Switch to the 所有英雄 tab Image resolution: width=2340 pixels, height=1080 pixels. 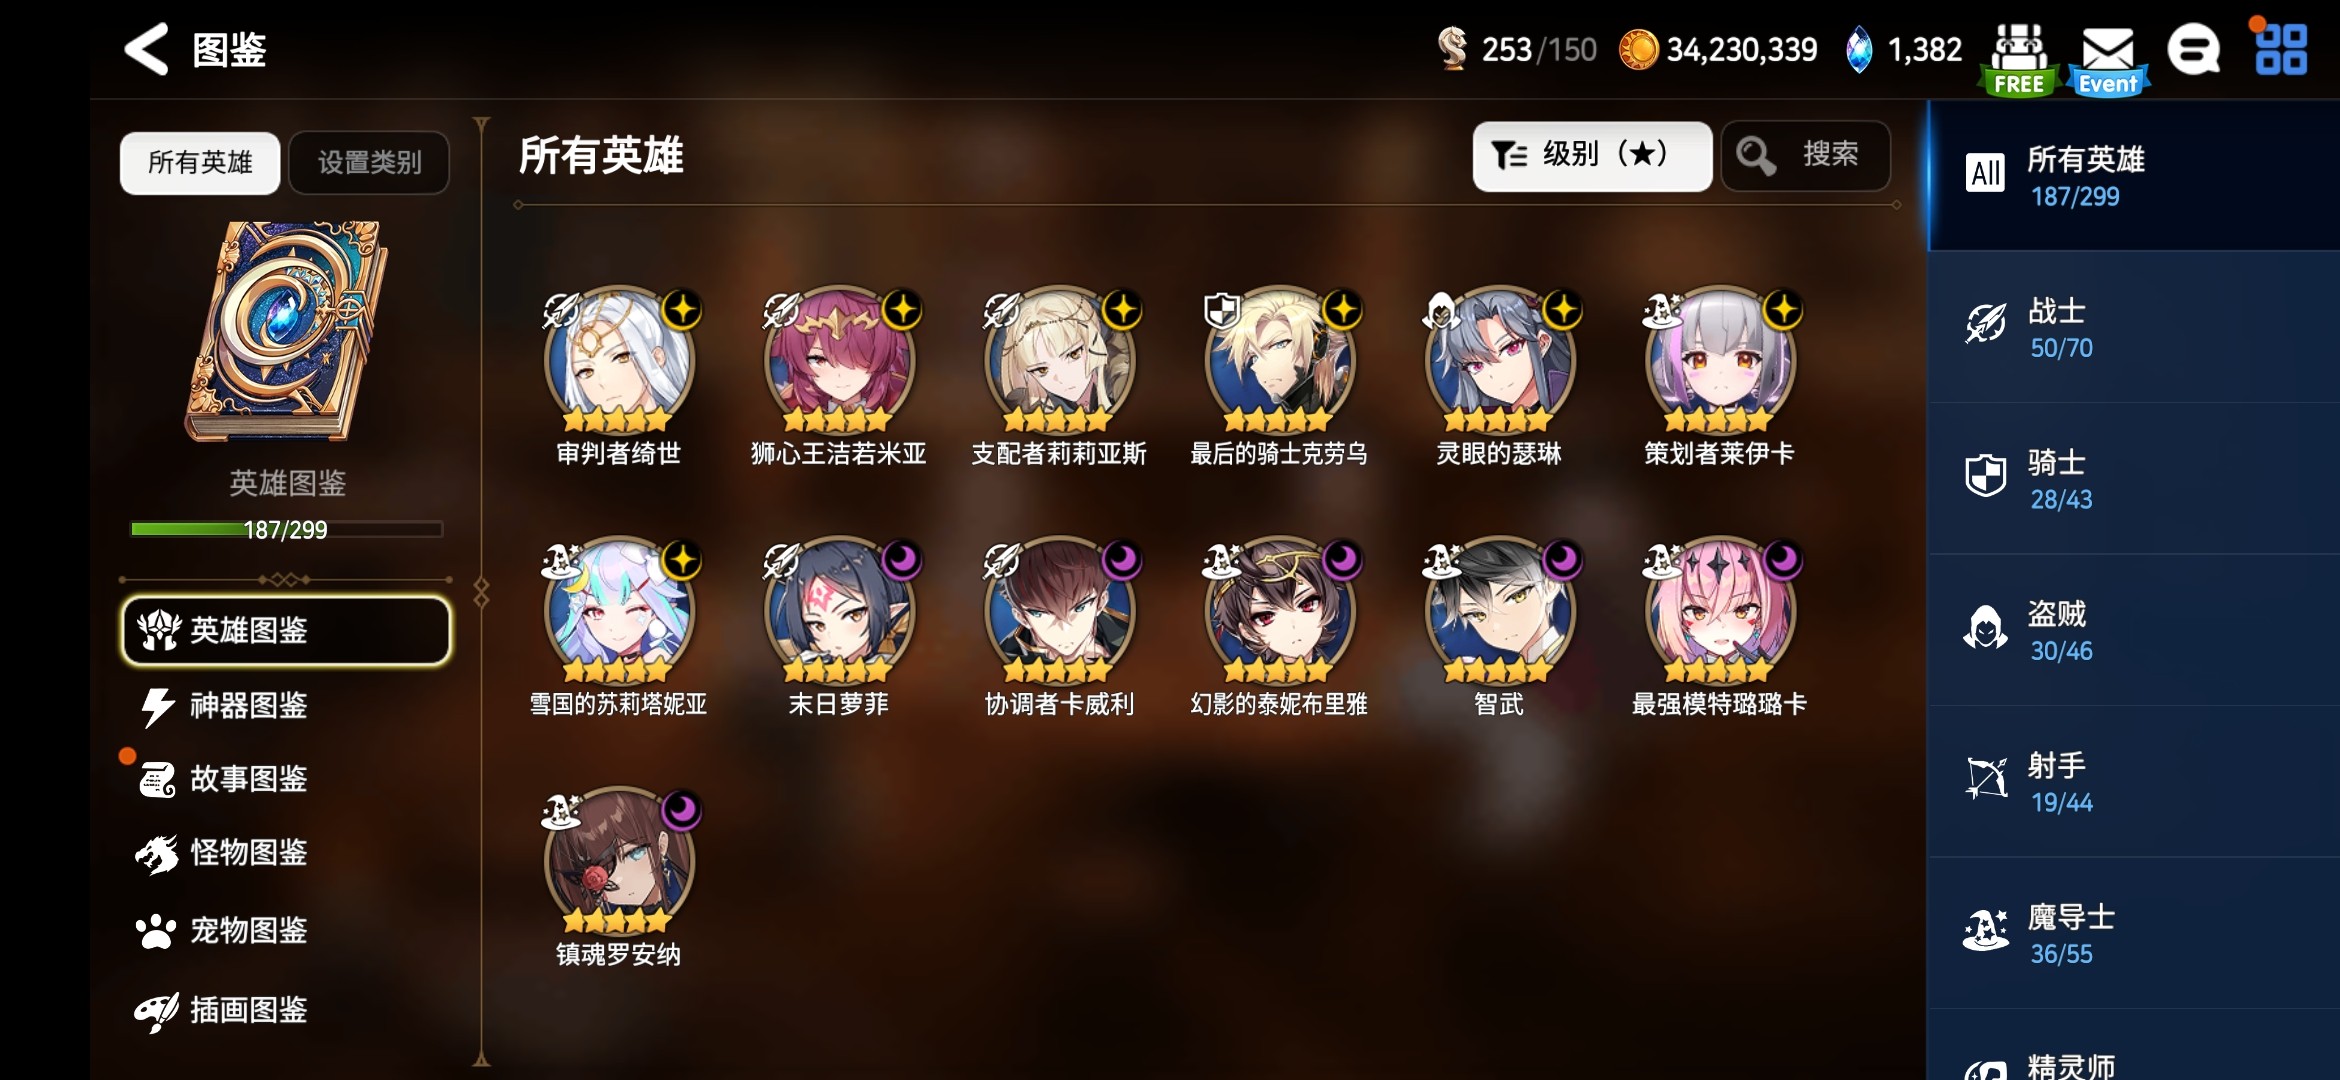[200, 162]
